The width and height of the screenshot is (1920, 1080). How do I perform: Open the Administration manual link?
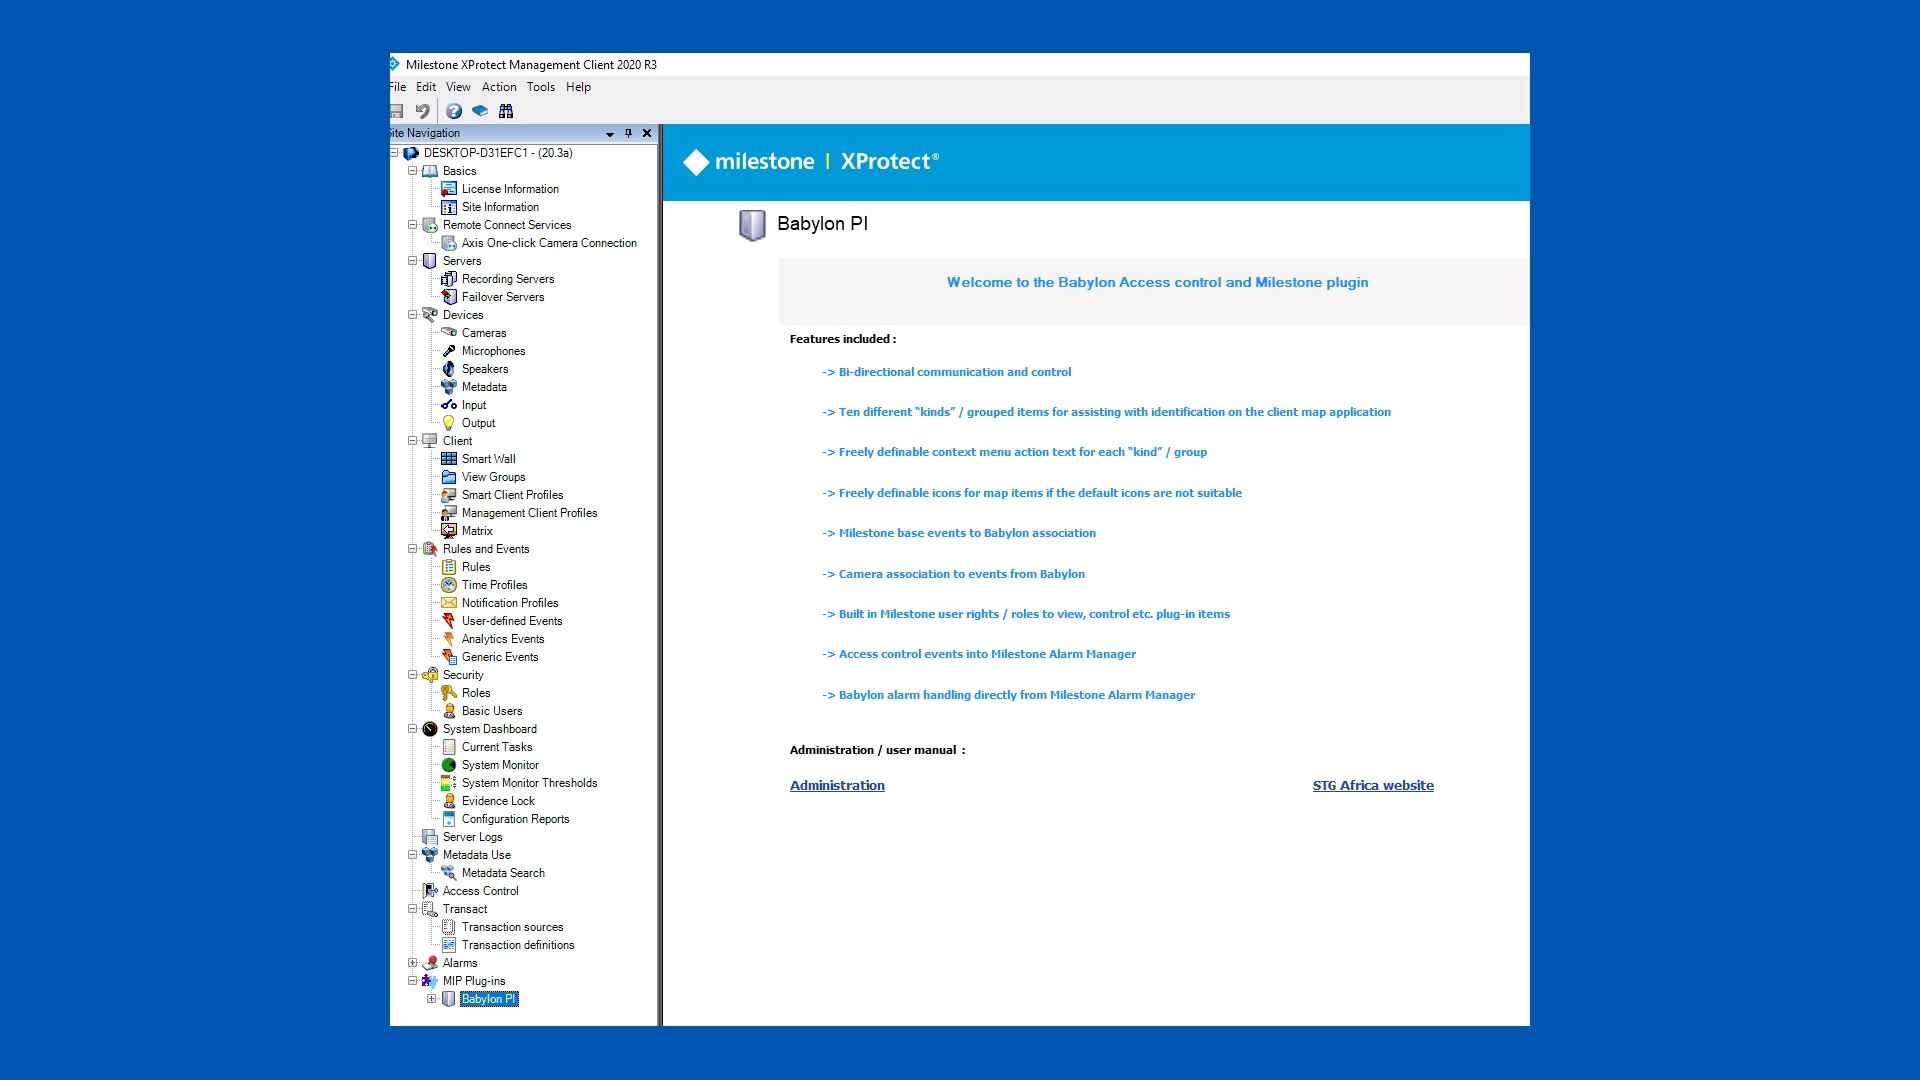pos(837,786)
